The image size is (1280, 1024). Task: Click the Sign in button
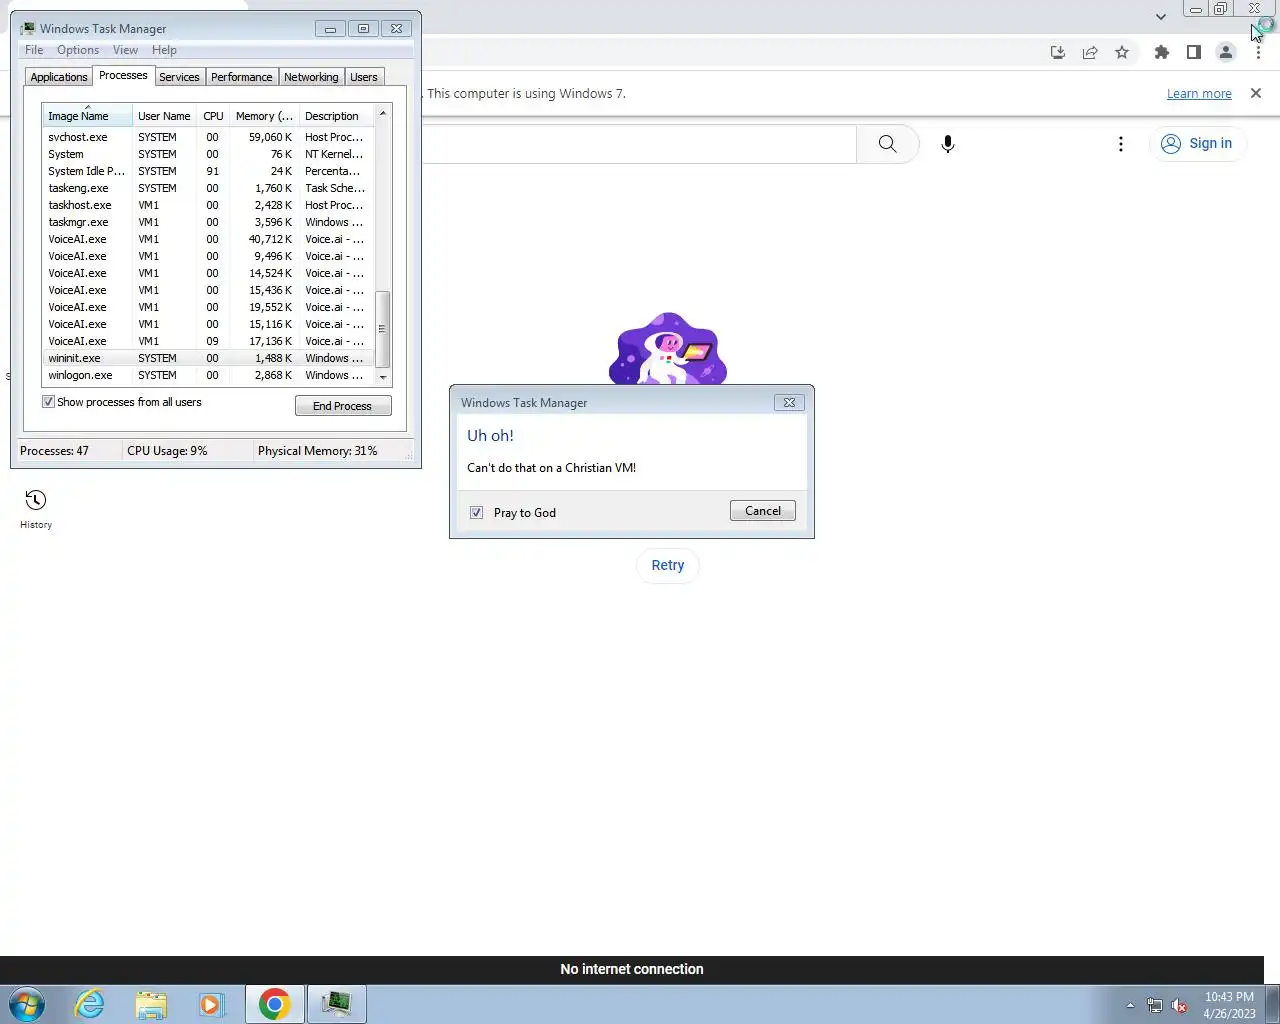tap(1197, 144)
